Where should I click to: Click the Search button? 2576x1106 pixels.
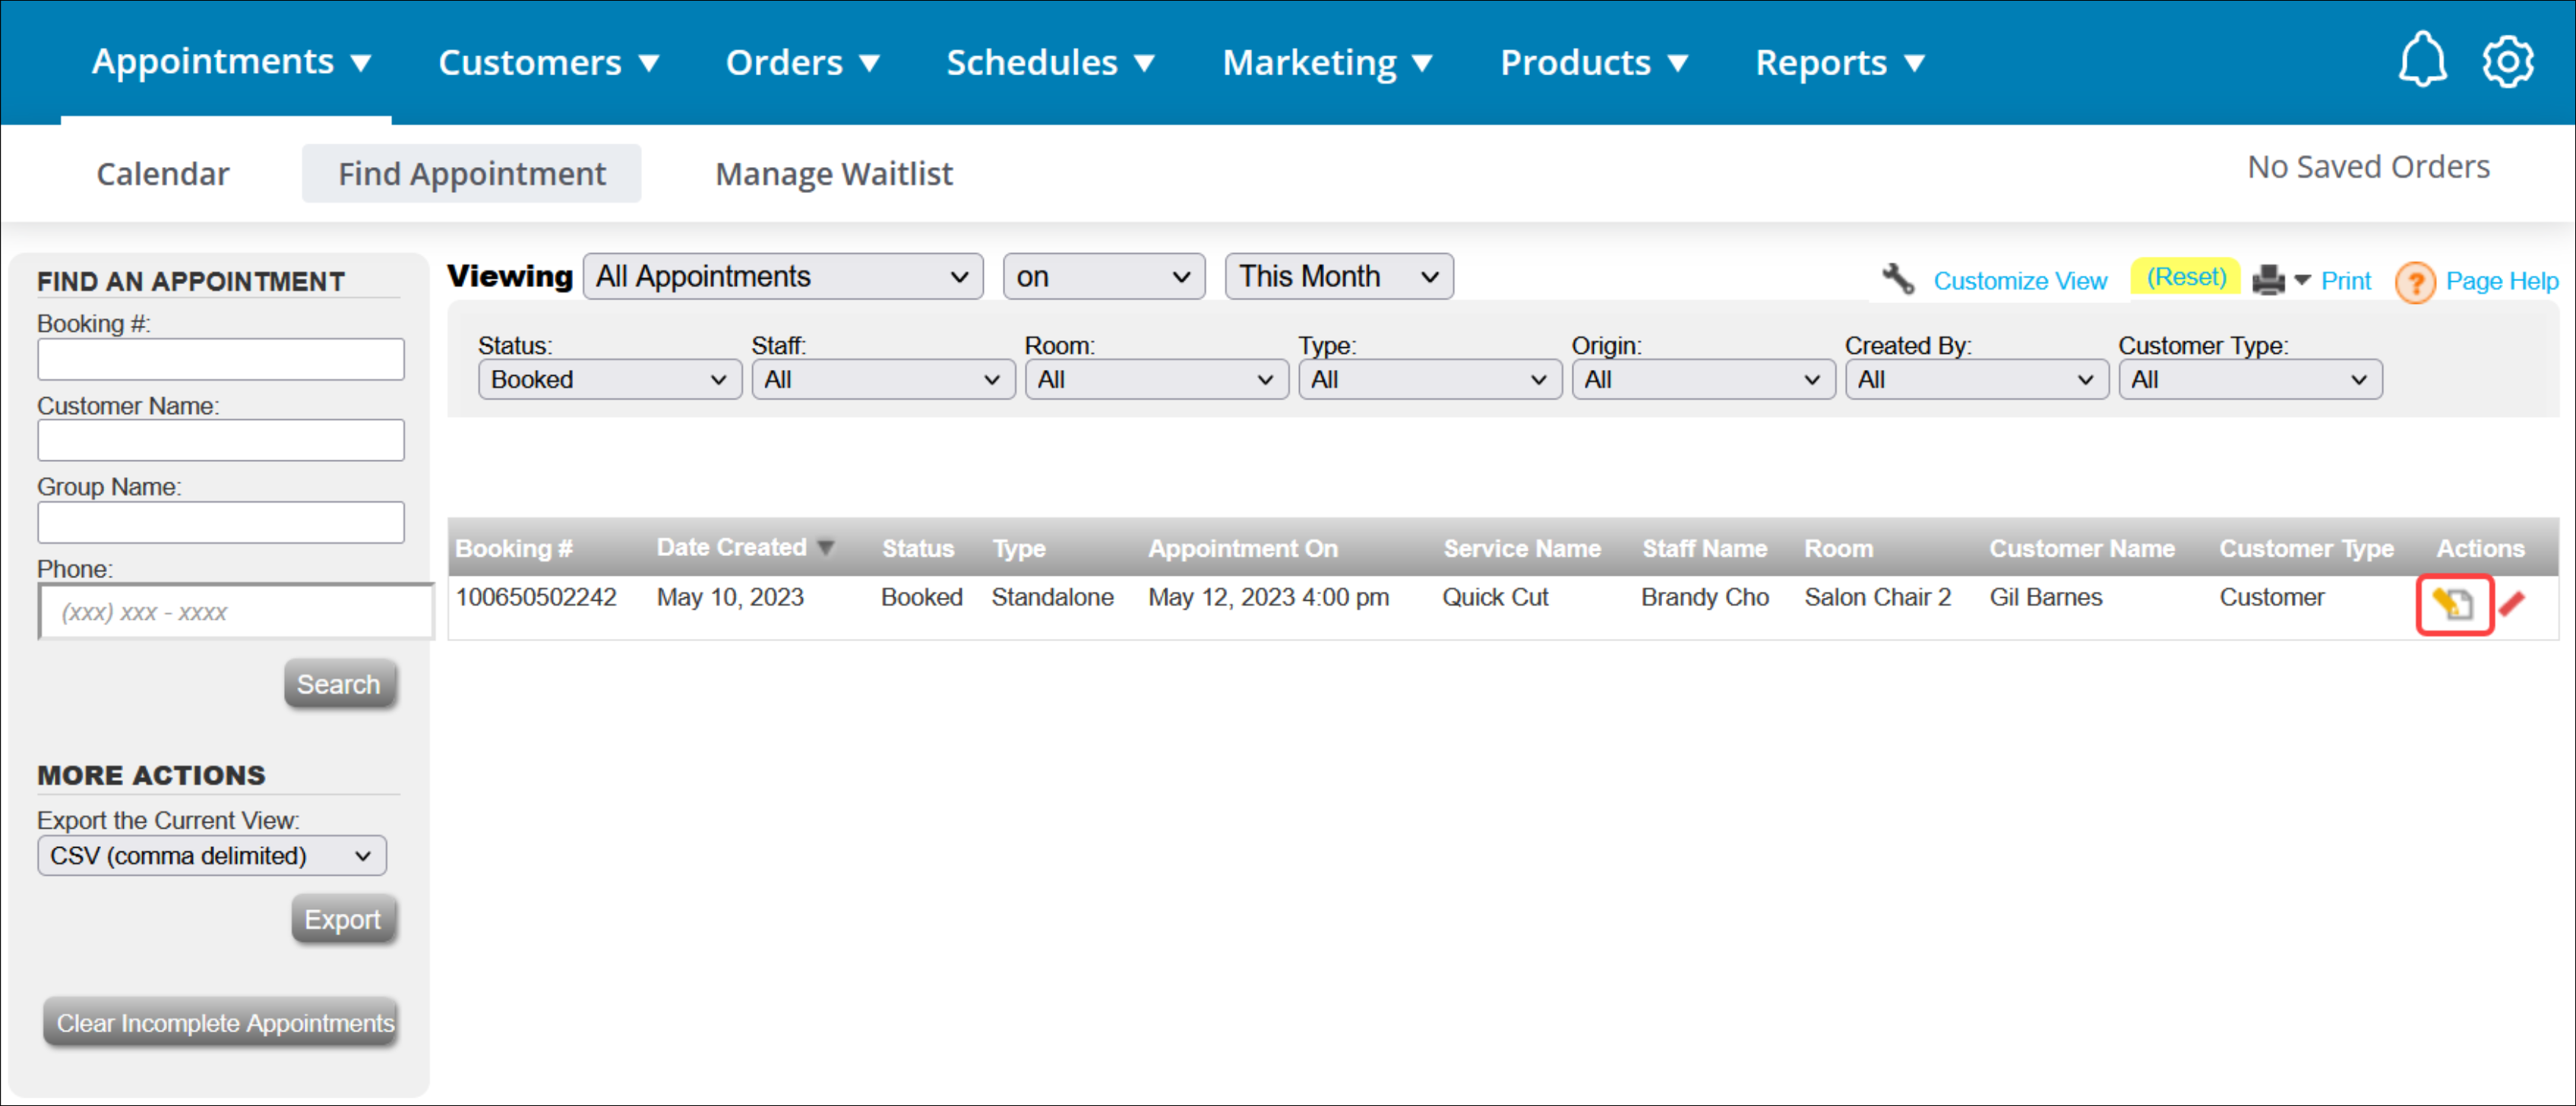coord(339,684)
